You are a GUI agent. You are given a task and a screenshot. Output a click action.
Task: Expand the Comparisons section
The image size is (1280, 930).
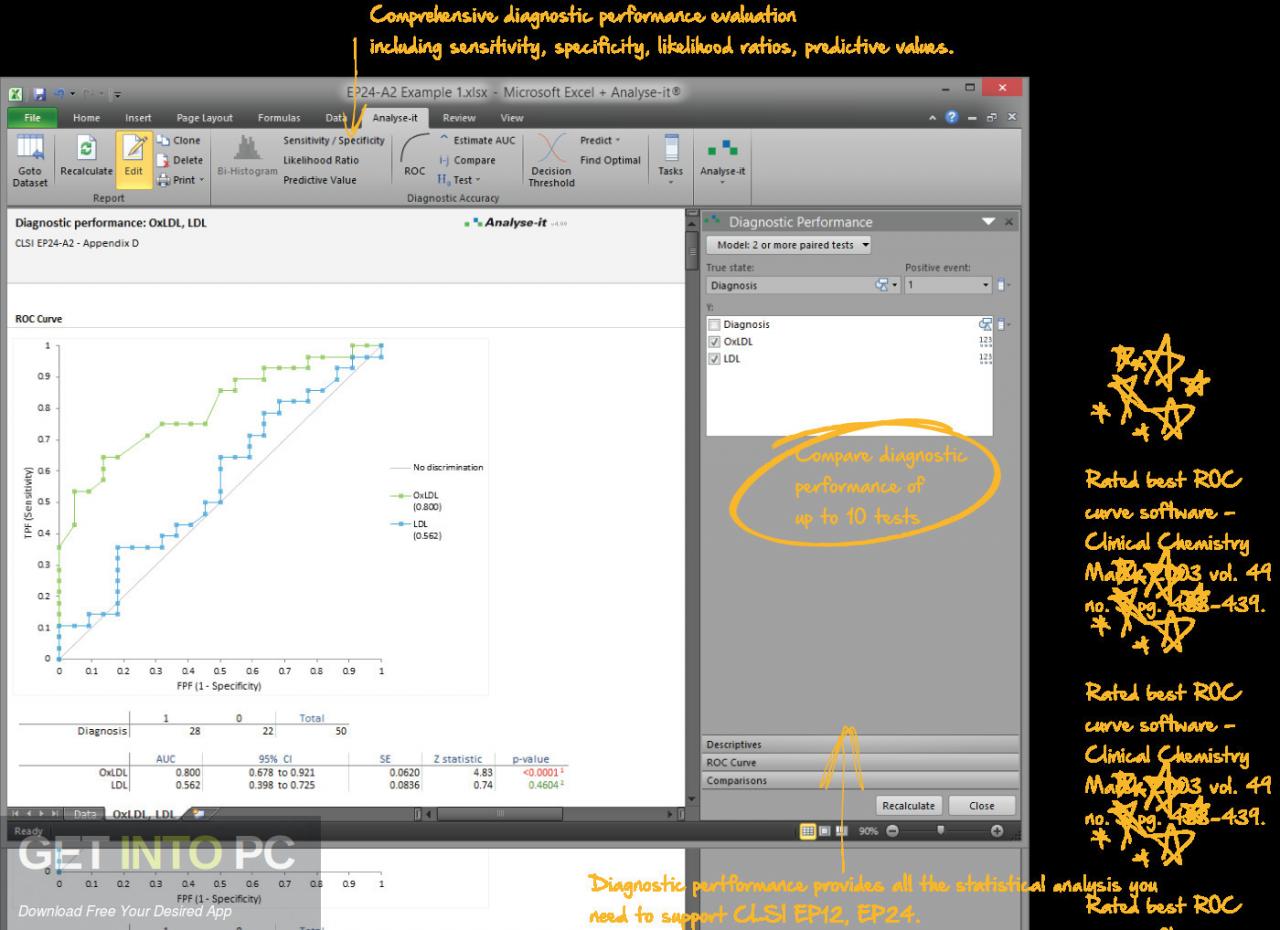click(x=860, y=780)
